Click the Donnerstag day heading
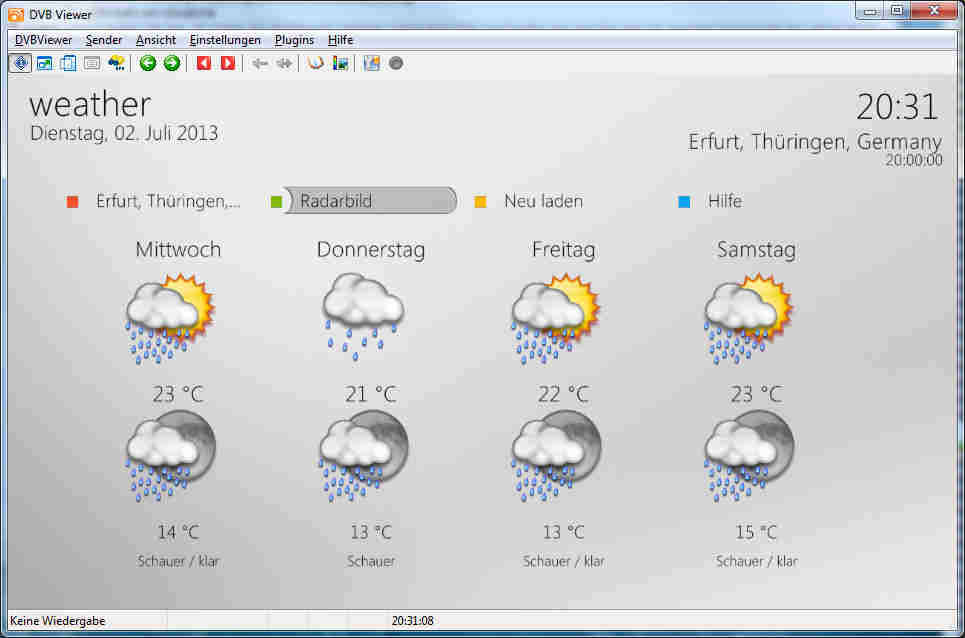 click(370, 250)
